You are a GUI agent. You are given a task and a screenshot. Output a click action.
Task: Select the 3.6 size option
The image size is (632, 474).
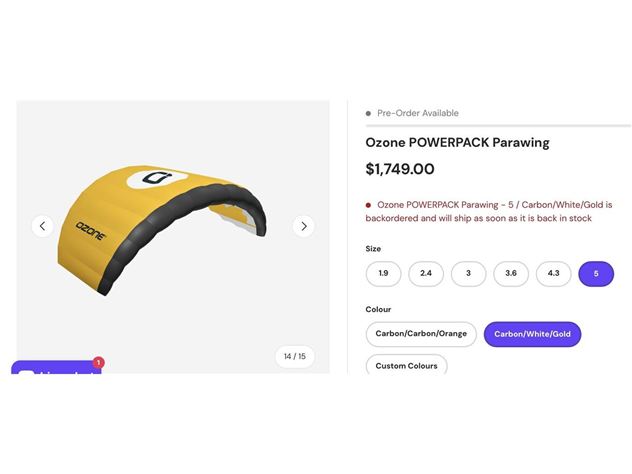(511, 274)
